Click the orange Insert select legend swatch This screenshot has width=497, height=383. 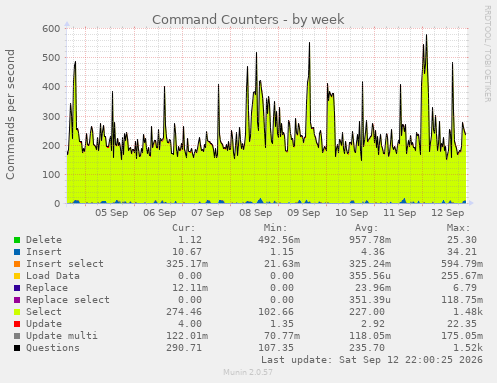coord(17,264)
